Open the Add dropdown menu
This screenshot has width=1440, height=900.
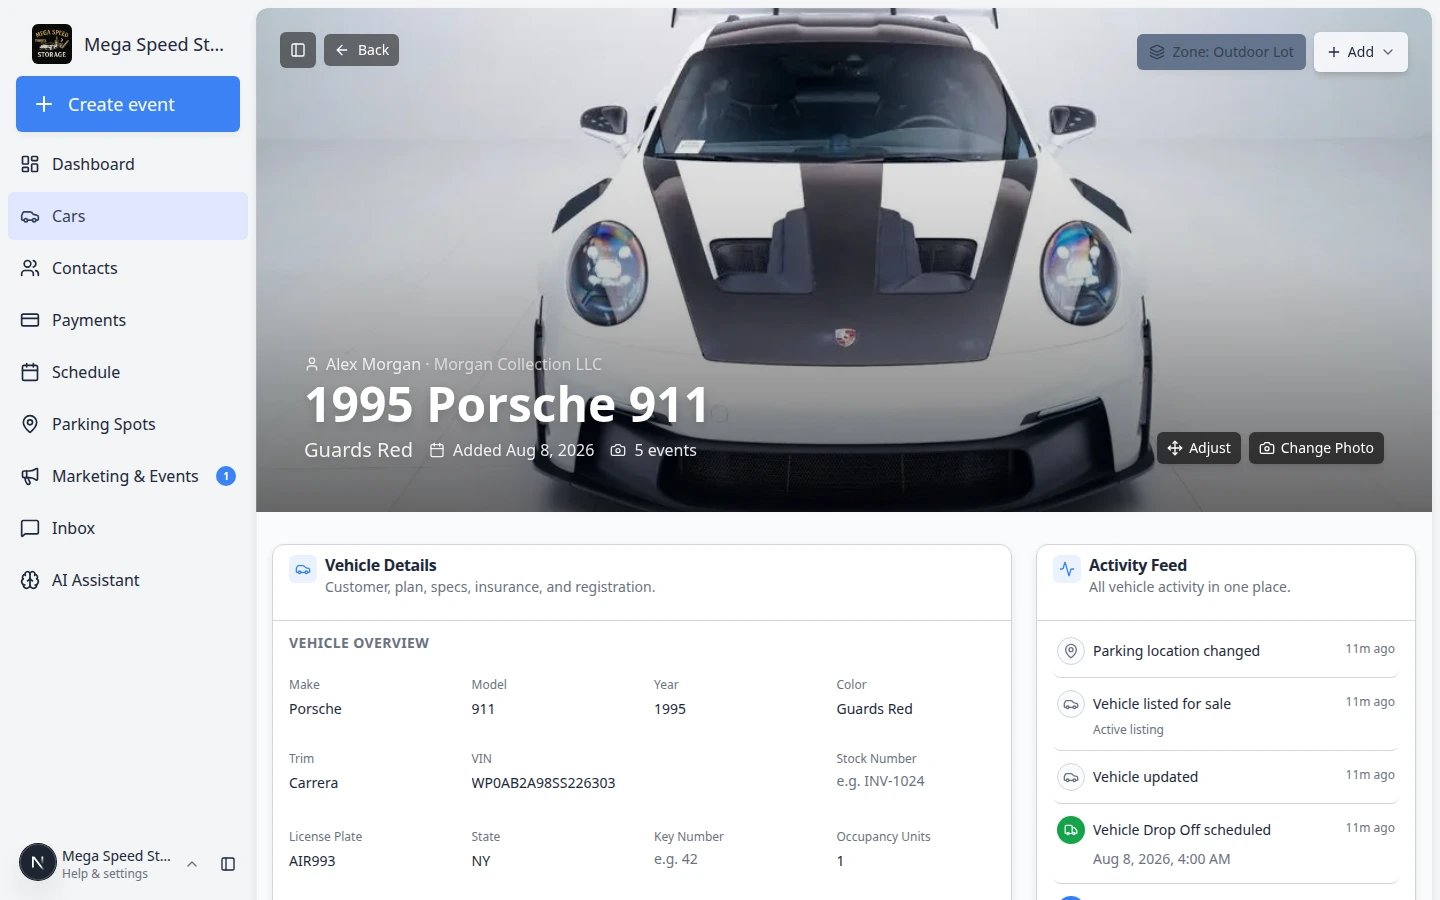[1360, 52]
